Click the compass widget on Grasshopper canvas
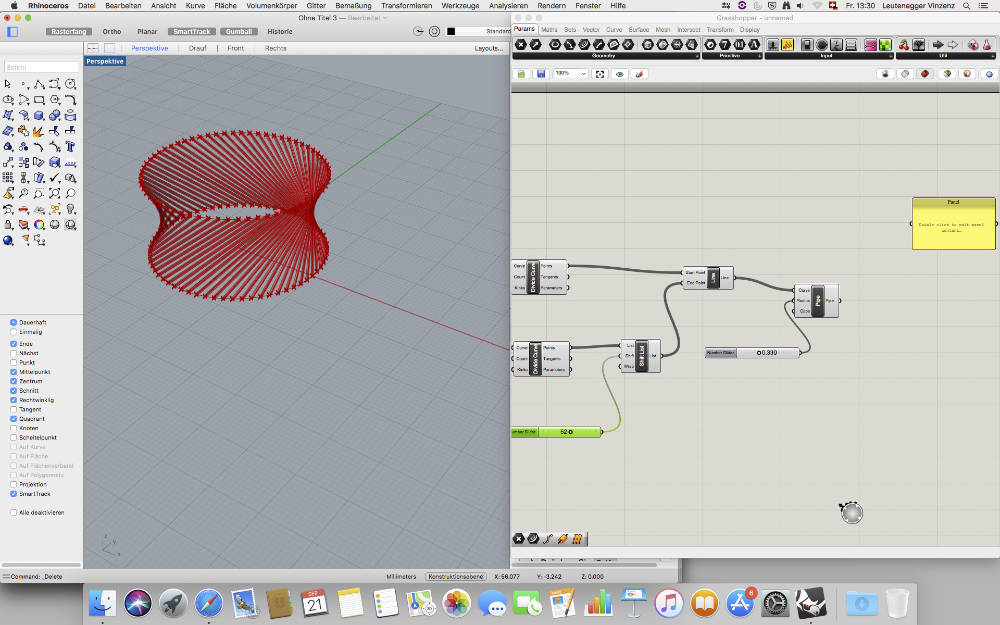This screenshot has width=1000, height=625. point(851,512)
